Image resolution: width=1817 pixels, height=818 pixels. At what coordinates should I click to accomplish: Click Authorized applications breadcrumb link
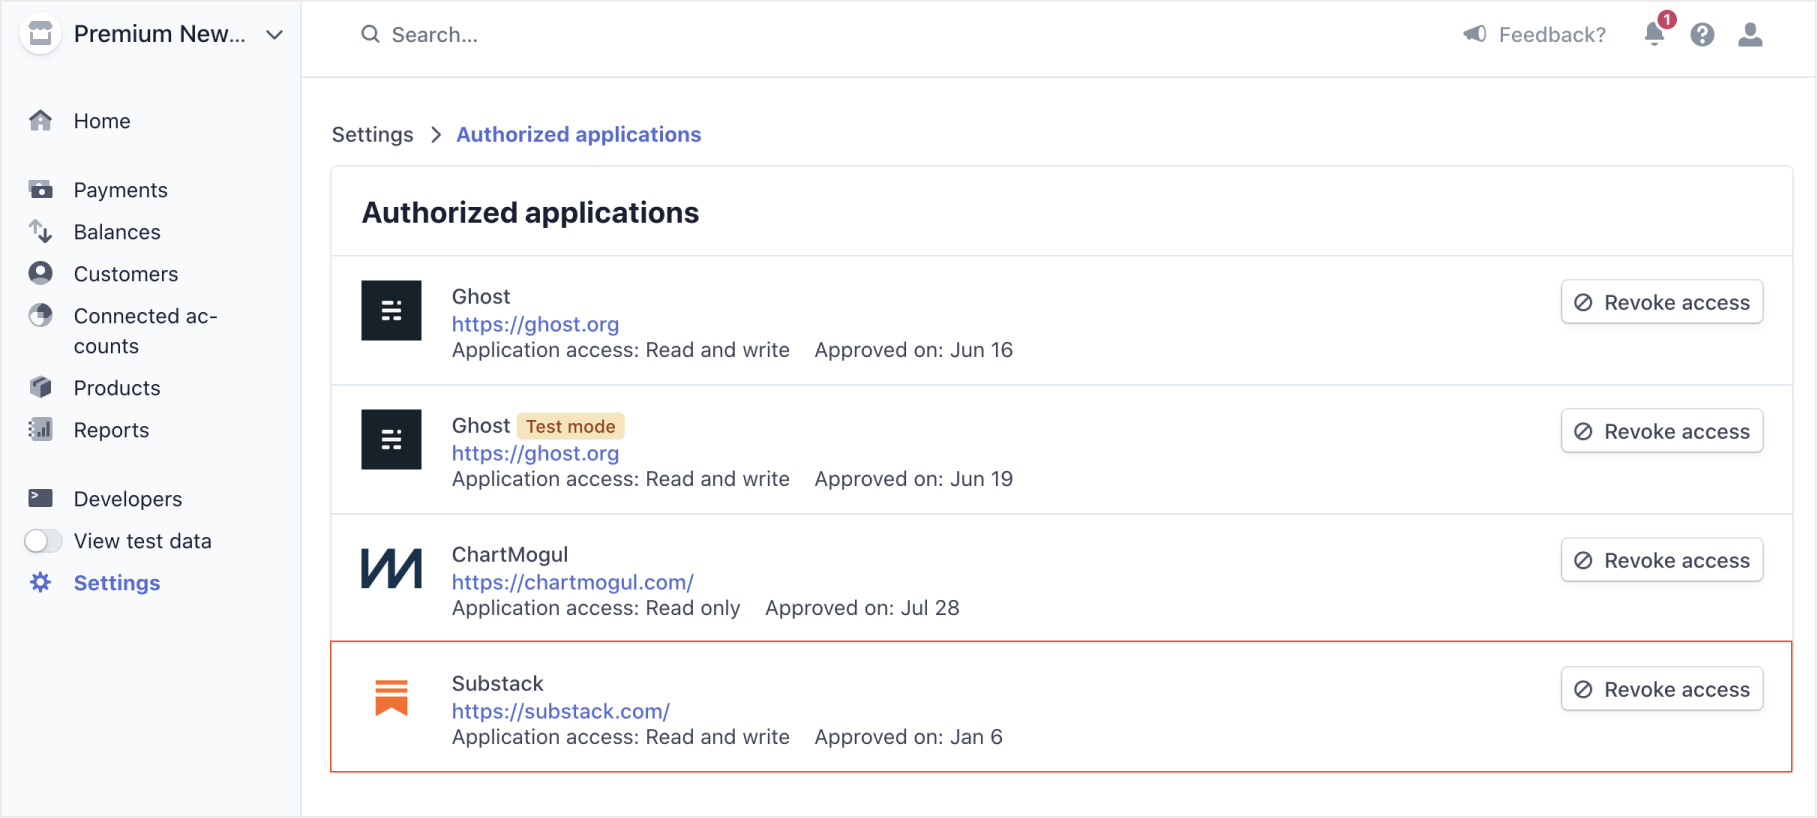(x=579, y=135)
